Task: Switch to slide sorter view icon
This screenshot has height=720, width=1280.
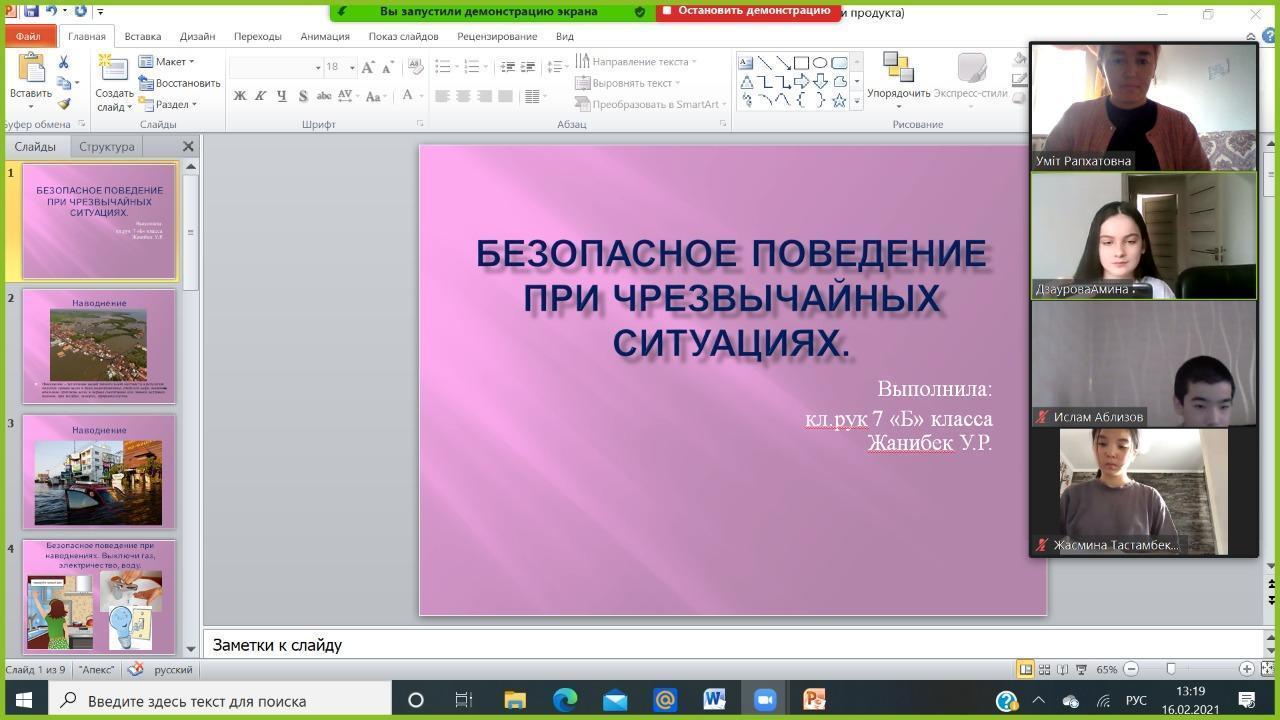Action: click(1044, 669)
